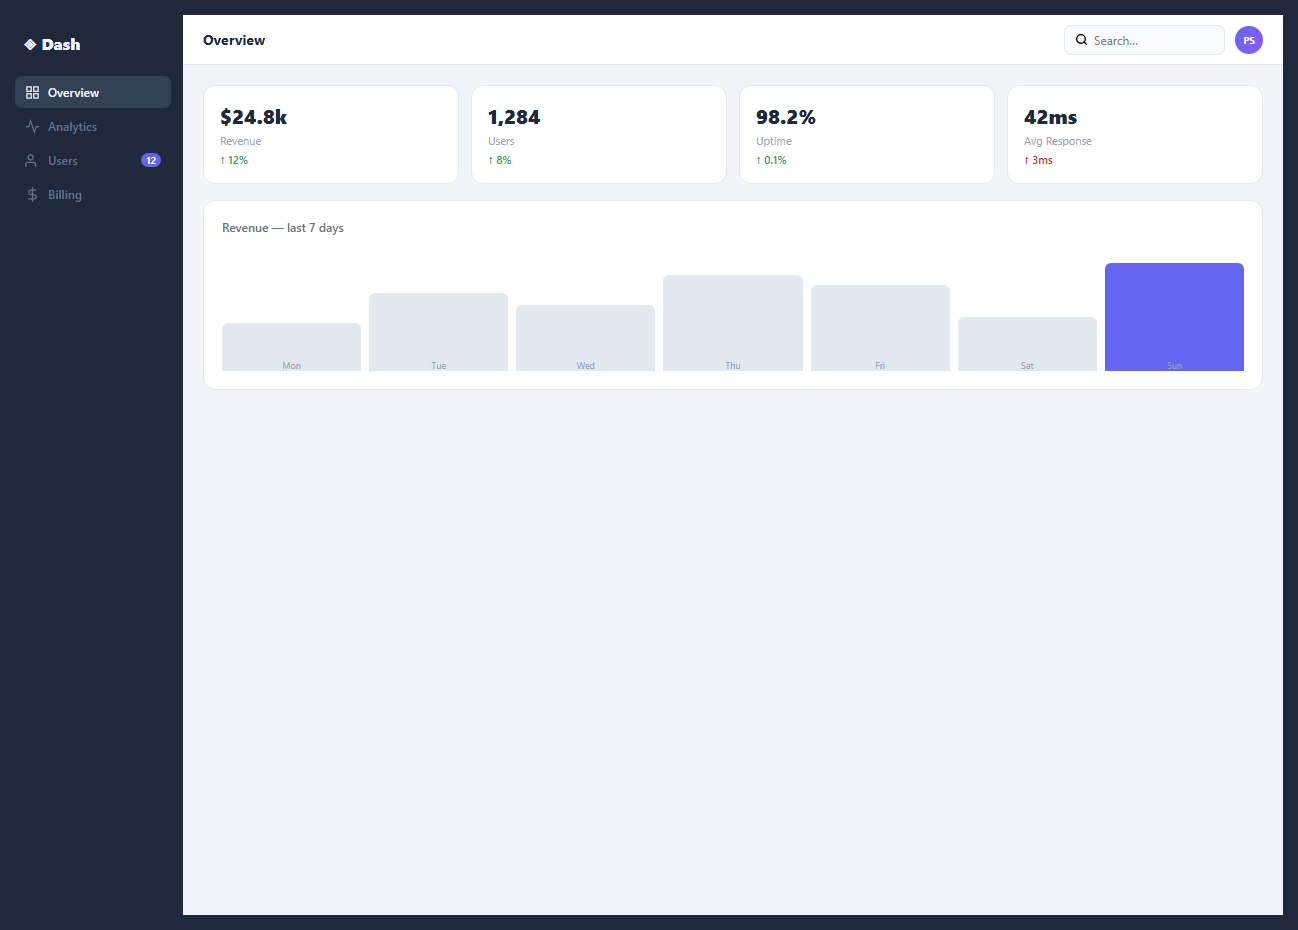
Task: Go to the Billing page
Action: [93, 195]
